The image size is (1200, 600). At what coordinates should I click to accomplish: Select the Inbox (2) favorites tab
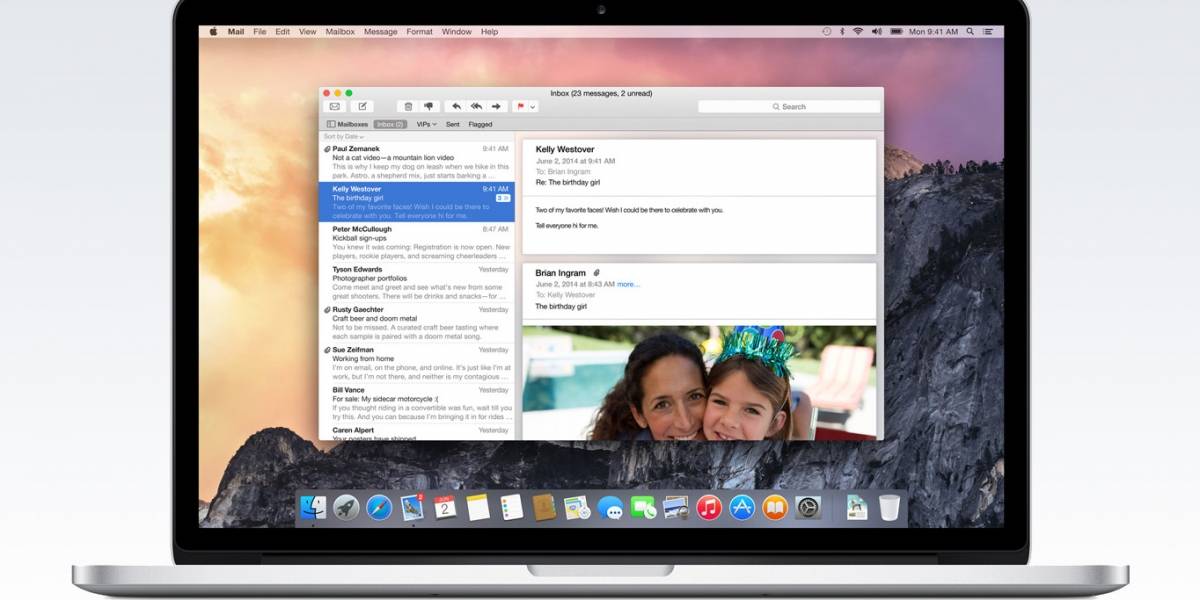tap(390, 125)
